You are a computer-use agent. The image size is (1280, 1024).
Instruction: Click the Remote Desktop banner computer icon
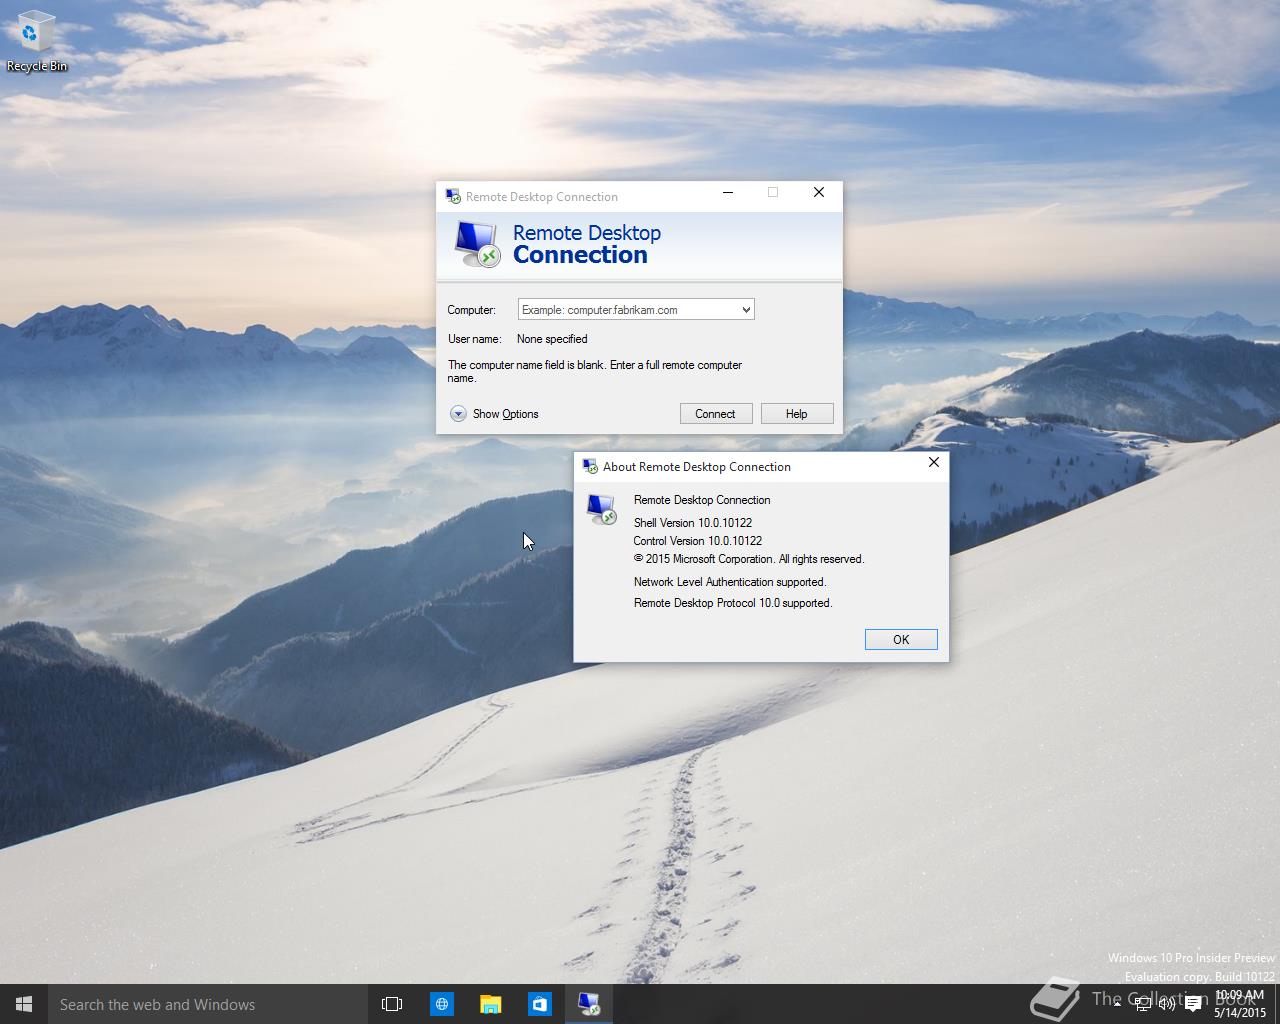[x=477, y=244]
